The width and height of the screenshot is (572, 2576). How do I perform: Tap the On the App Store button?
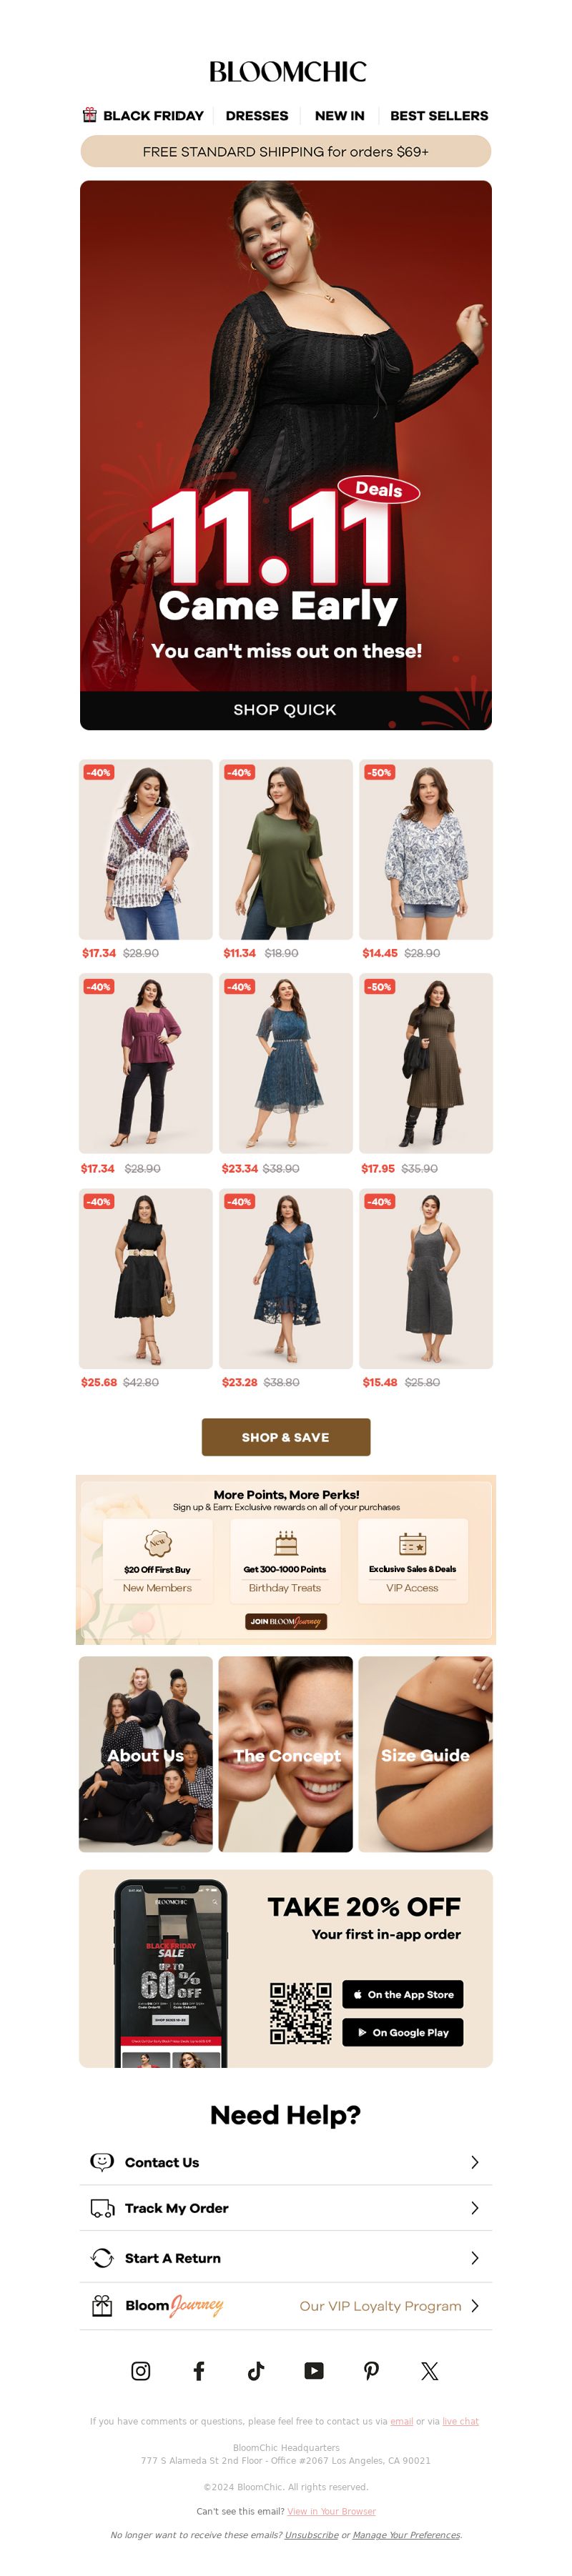[403, 1994]
